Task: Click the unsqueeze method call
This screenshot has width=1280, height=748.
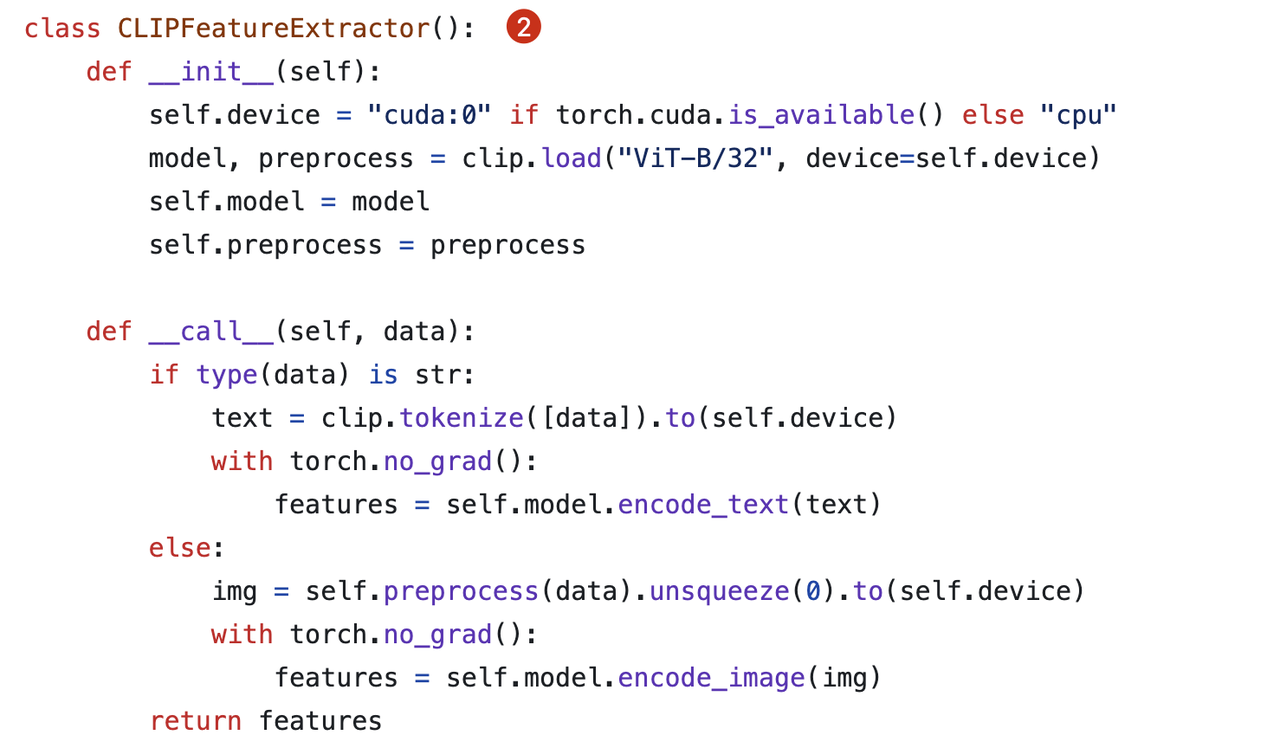Action: coord(719,591)
